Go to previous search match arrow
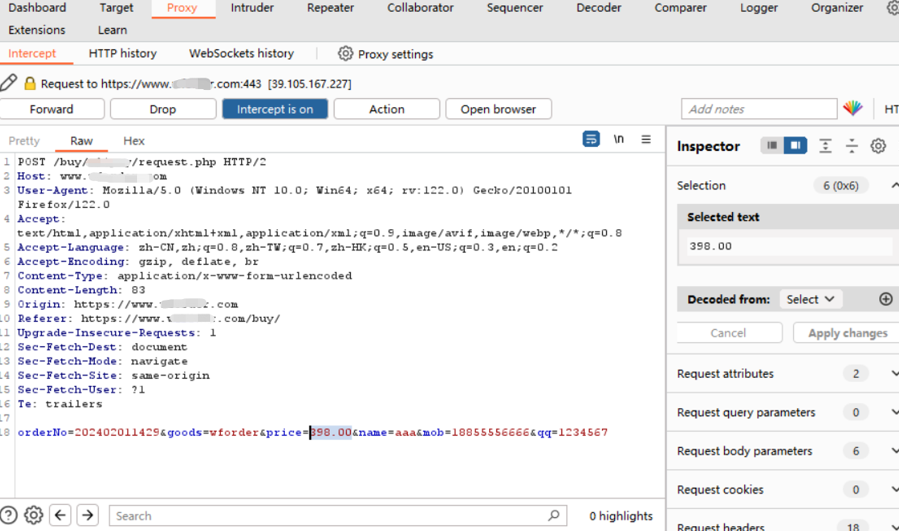Viewport: 899px width, 531px height. 60,515
